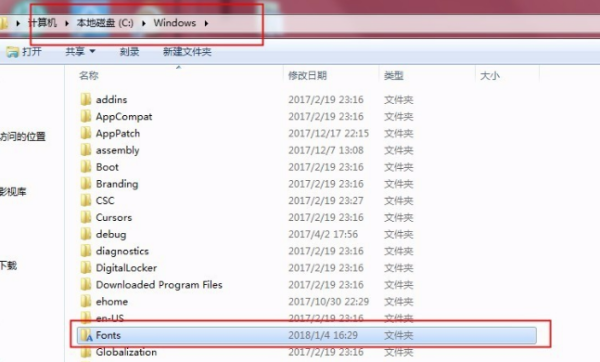Click 新建文件夹 to create a folder

187,52
